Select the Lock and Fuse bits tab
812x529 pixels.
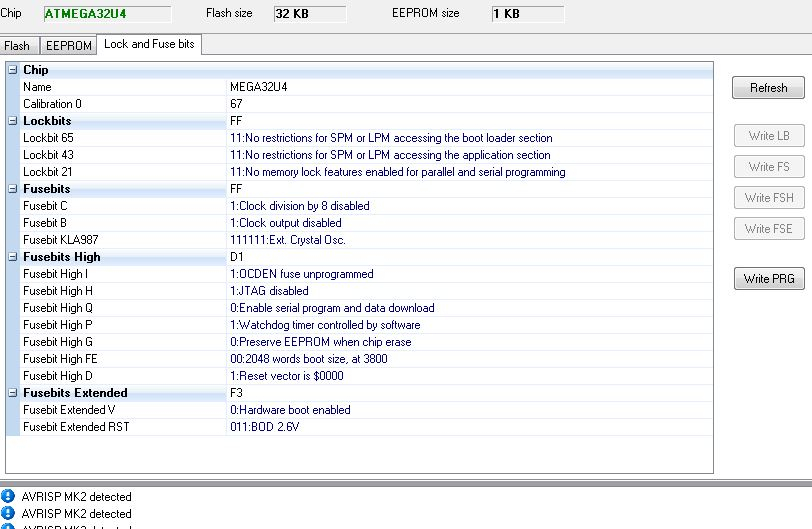[149, 44]
